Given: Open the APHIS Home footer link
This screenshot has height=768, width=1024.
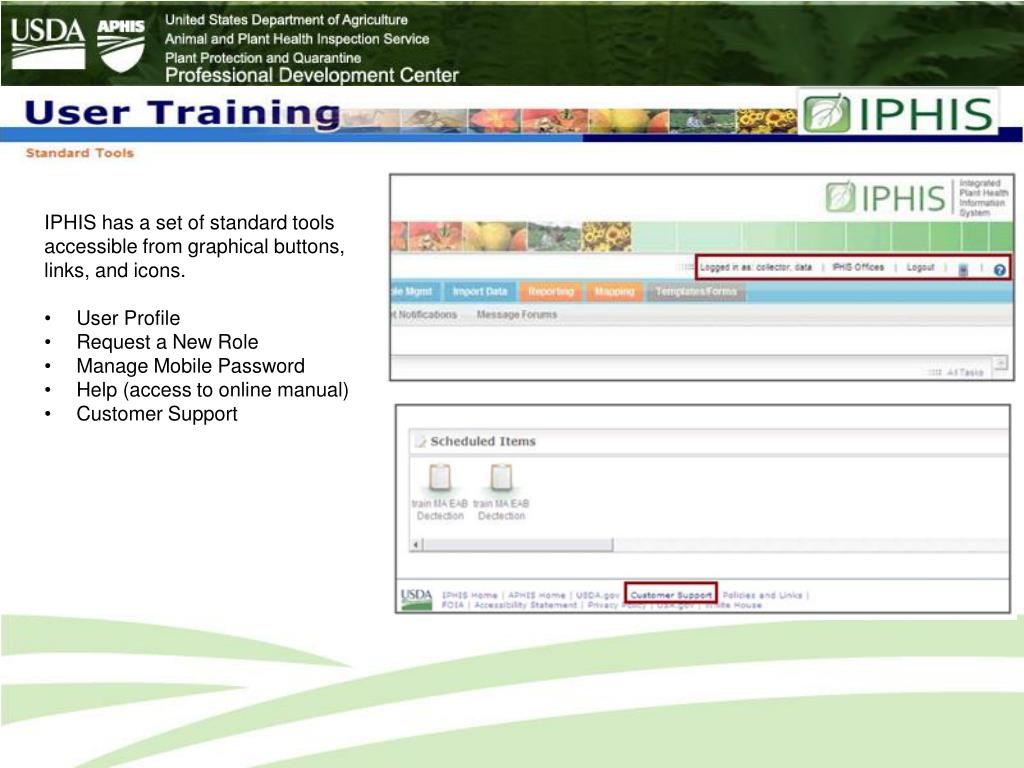Looking at the screenshot, I should click(537, 595).
